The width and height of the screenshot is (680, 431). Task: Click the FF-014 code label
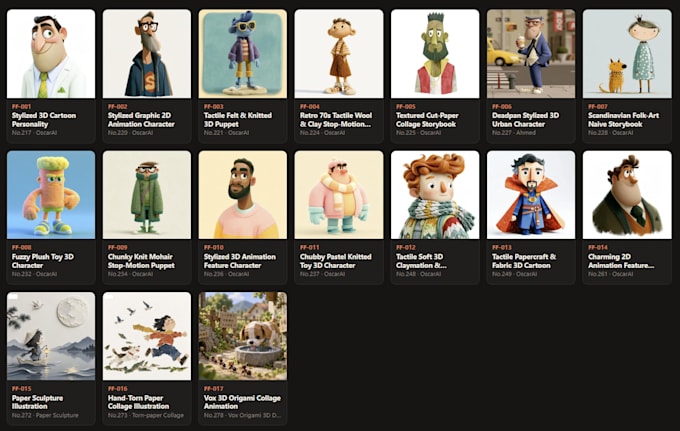598,248
